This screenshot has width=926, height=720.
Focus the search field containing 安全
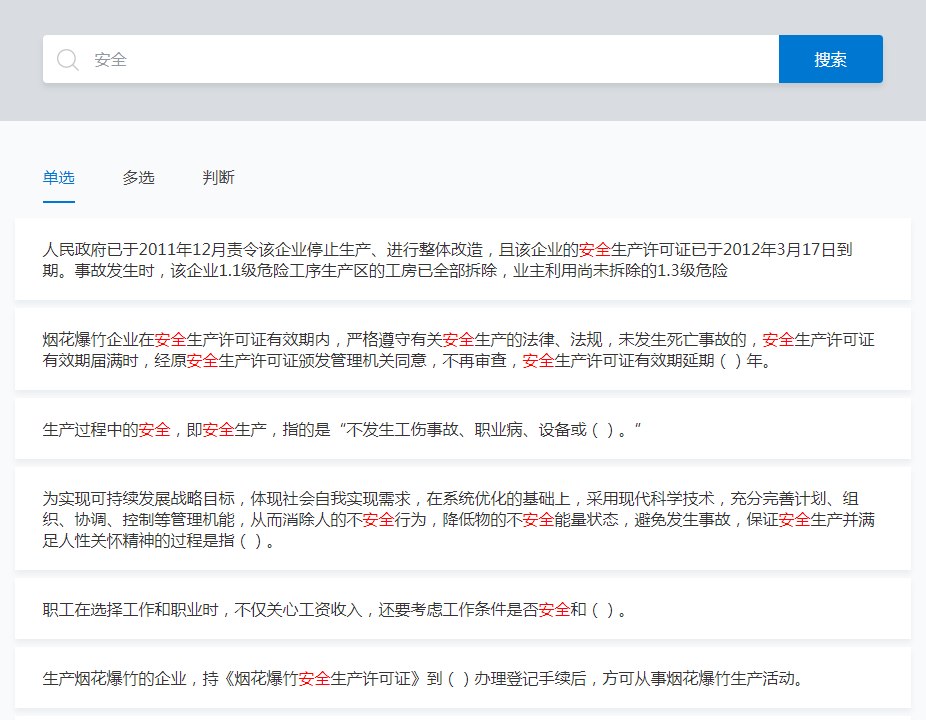pos(411,59)
